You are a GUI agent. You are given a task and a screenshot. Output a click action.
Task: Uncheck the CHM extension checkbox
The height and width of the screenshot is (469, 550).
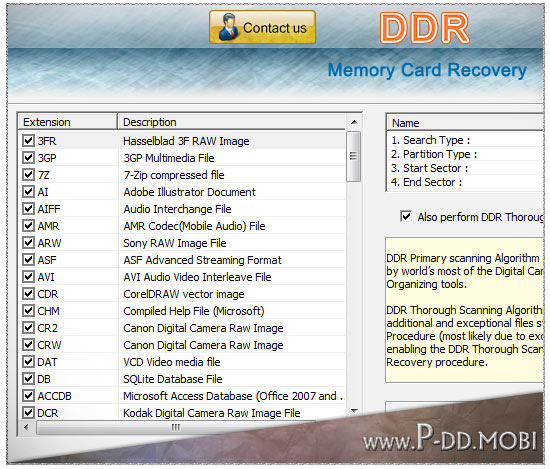click(x=28, y=311)
